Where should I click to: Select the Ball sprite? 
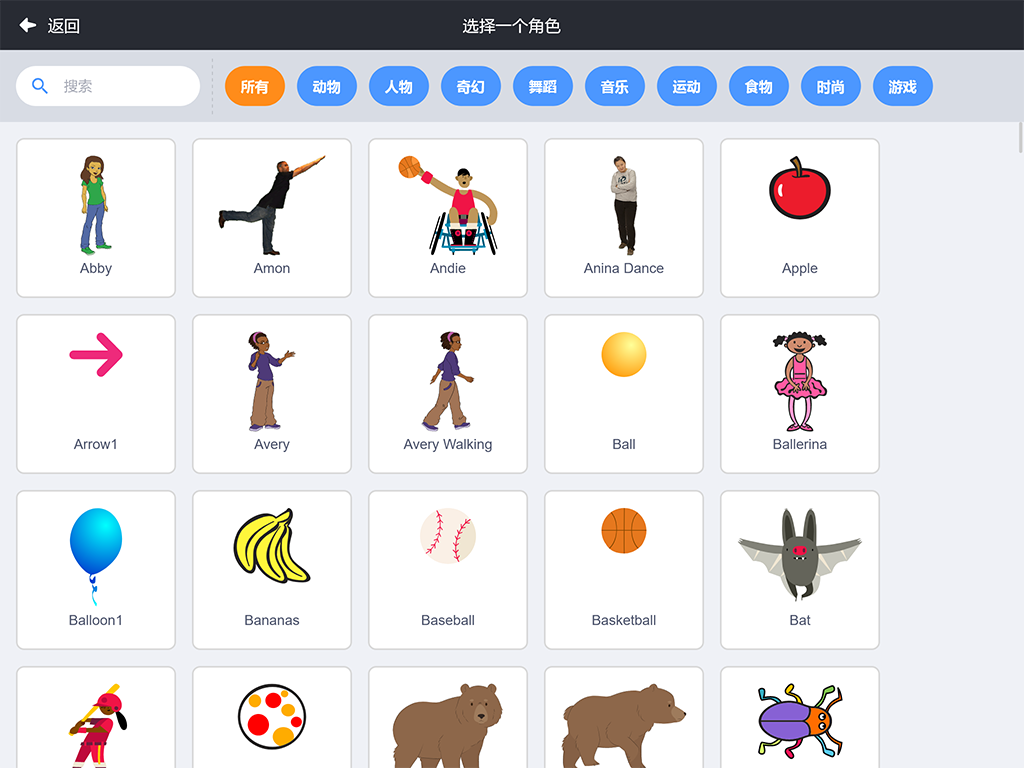point(624,394)
